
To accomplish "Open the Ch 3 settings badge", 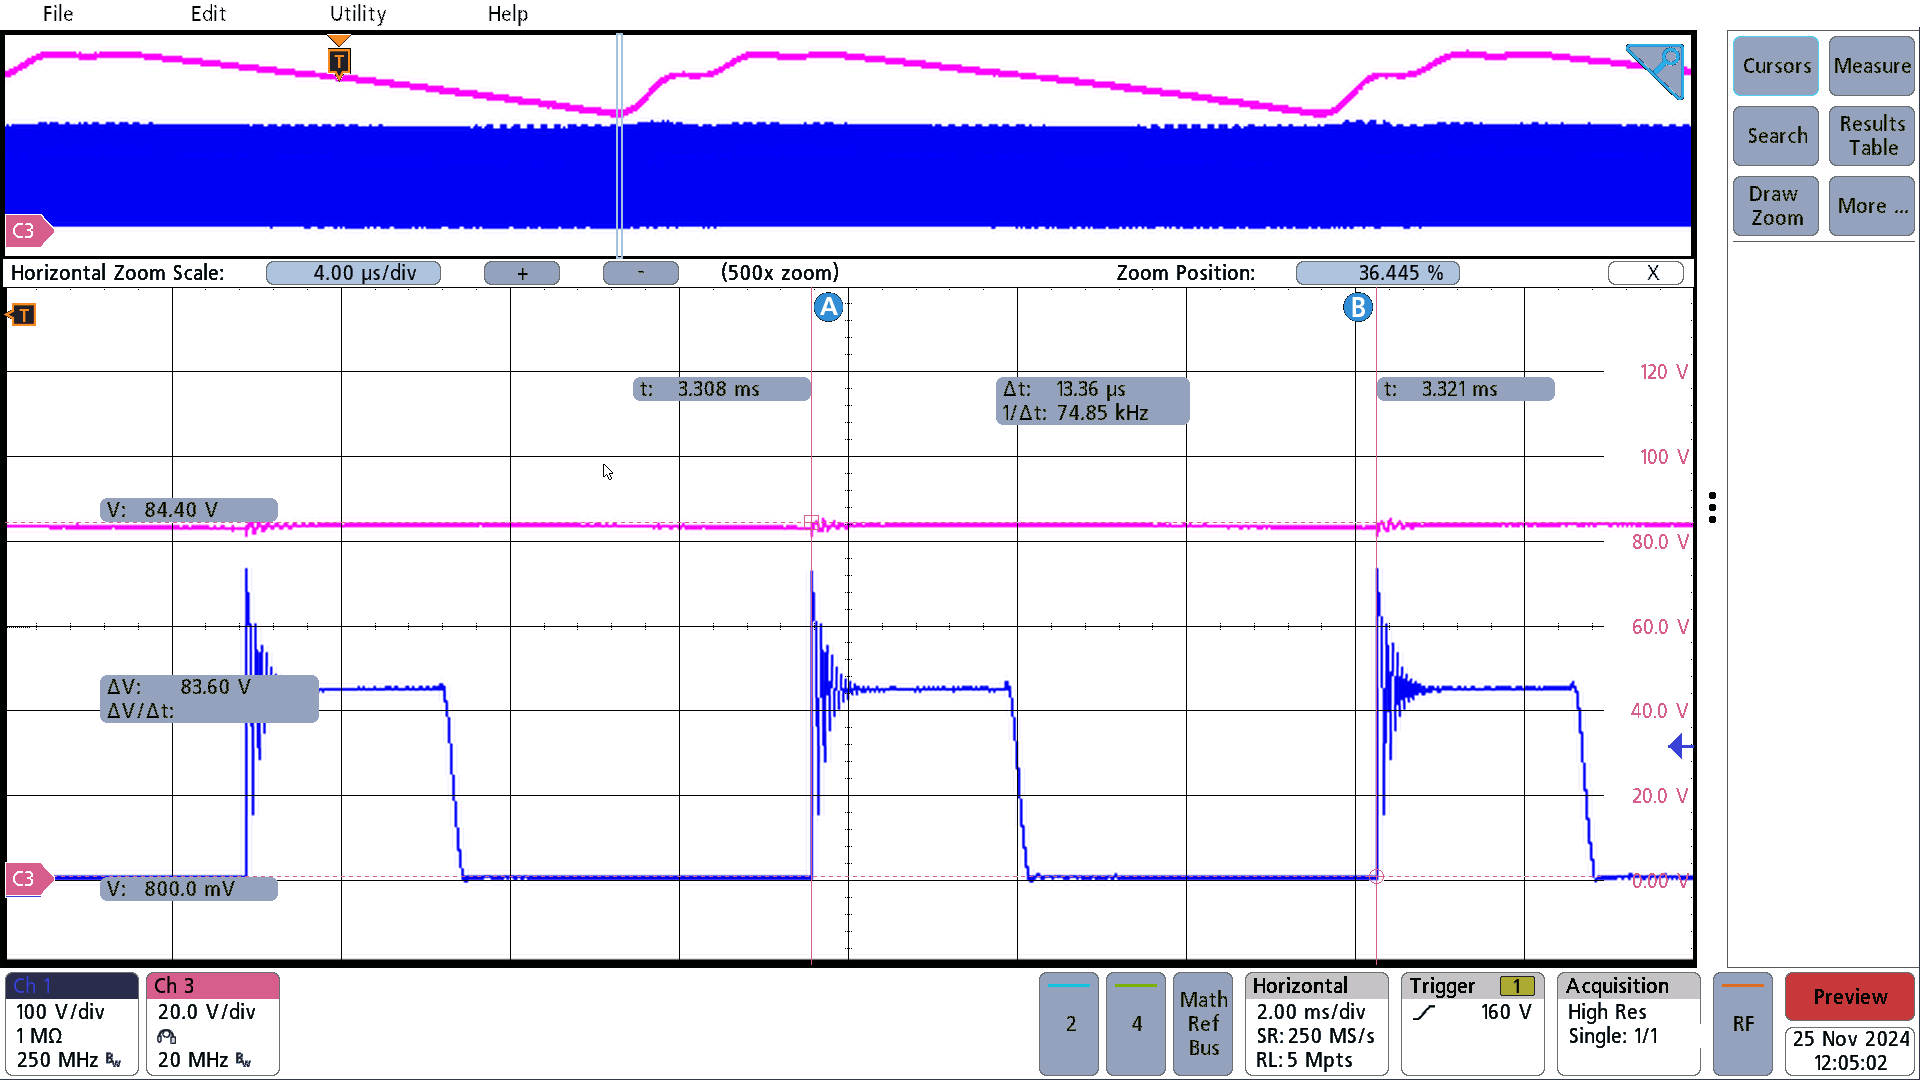I will pyautogui.click(x=213, y=1024).
